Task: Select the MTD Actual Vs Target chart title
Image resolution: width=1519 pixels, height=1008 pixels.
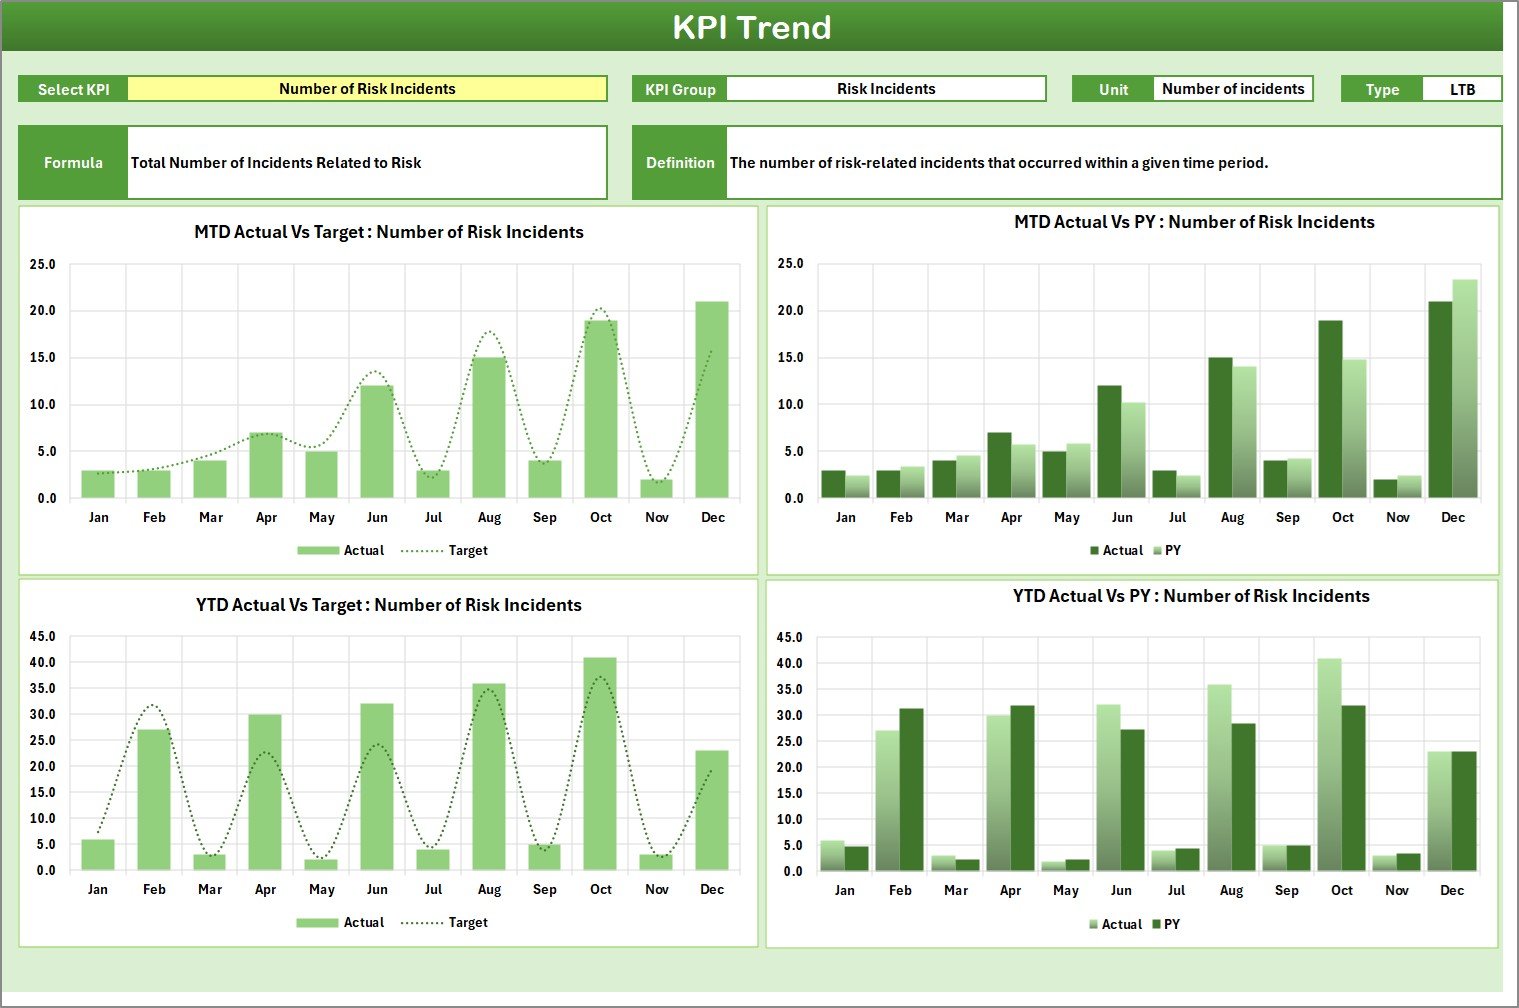Action: pyautogui.click(x=389, y=232)
